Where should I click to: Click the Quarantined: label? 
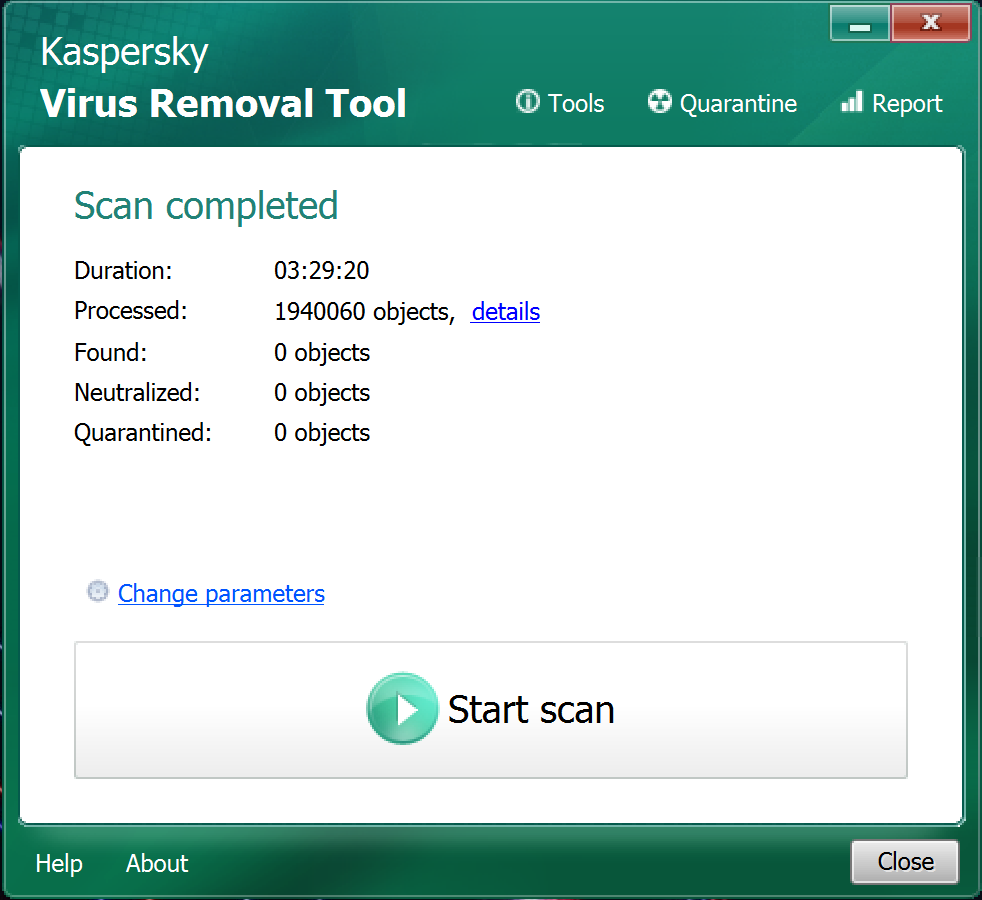(143, 433)
